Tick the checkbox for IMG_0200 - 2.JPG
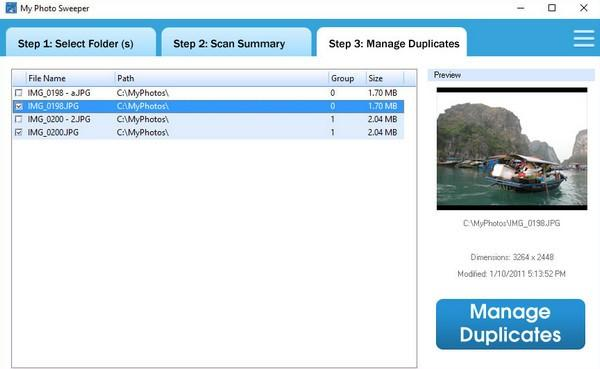 point(18,119)
